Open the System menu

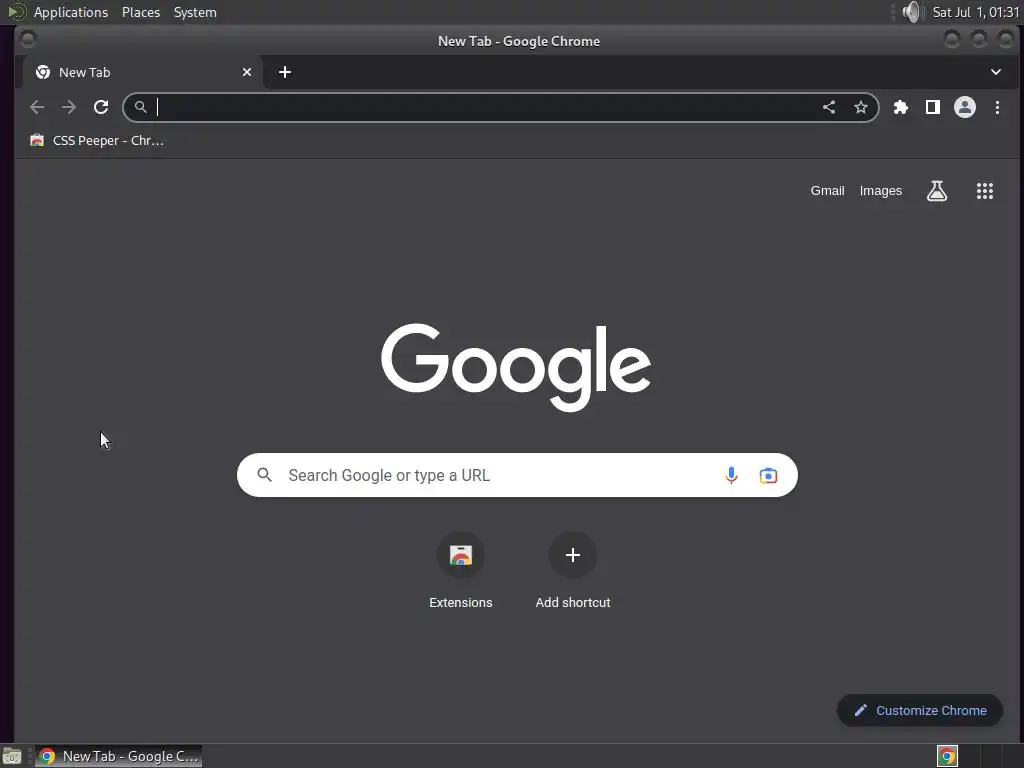[x=195, y=12]
